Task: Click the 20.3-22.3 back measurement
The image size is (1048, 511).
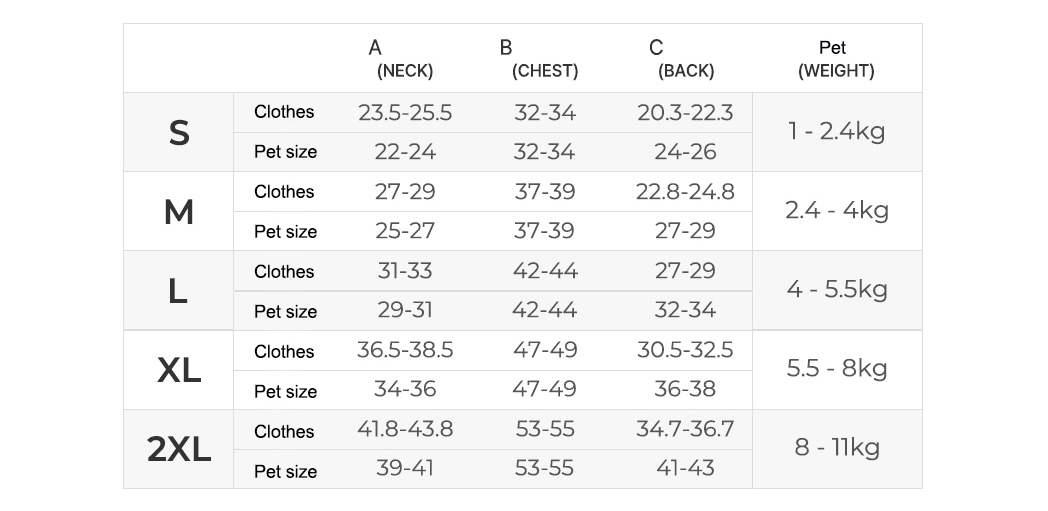Action: click(x=685, y=113)
